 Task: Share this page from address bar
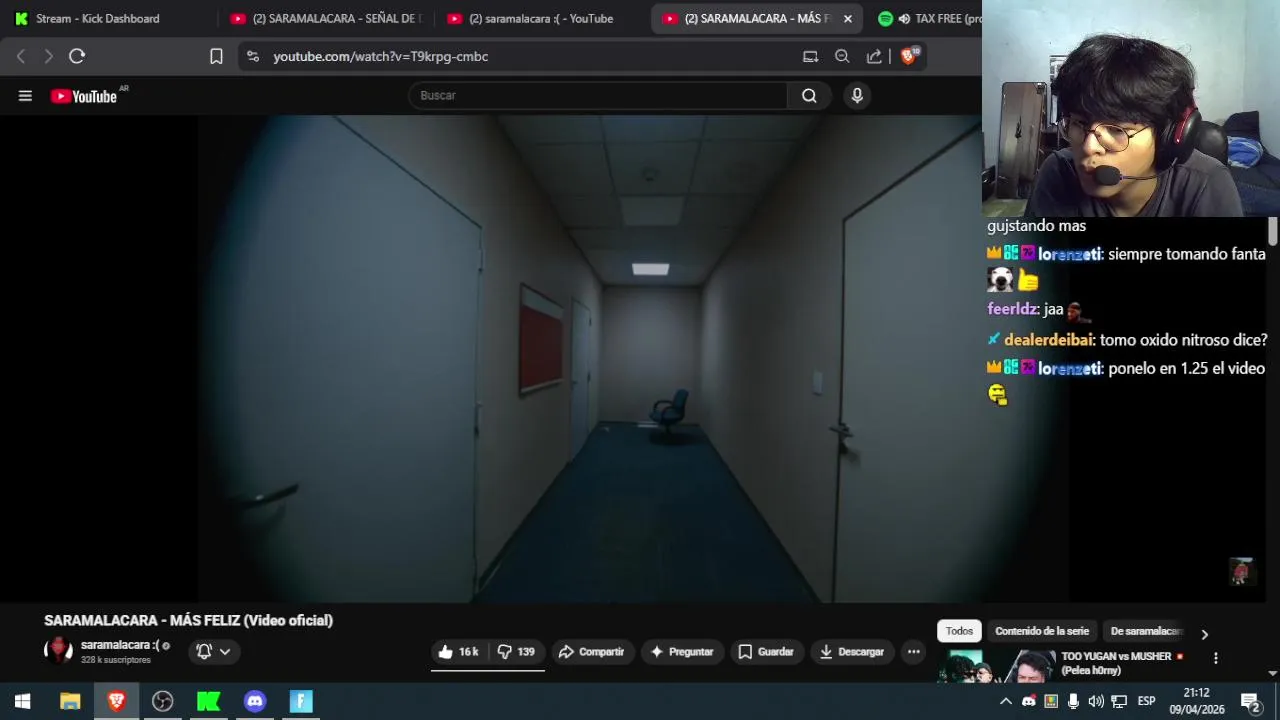[874, 56]
